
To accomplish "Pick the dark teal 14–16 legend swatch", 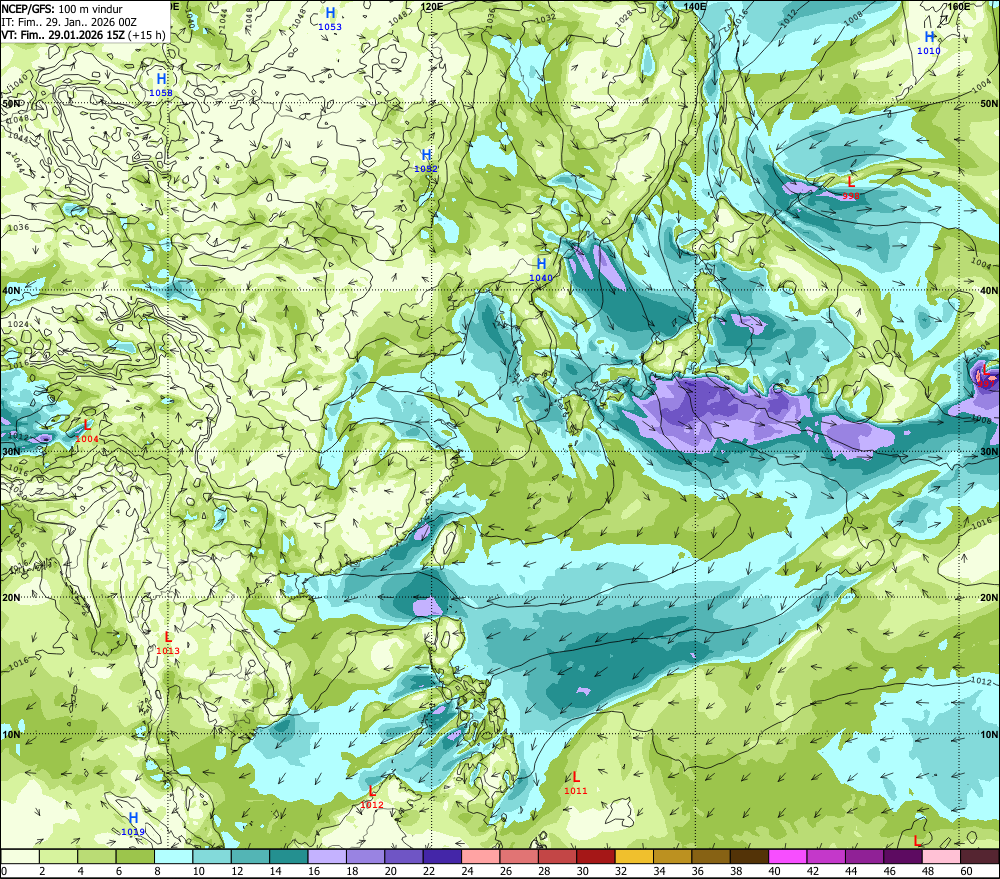I will 289,856.
